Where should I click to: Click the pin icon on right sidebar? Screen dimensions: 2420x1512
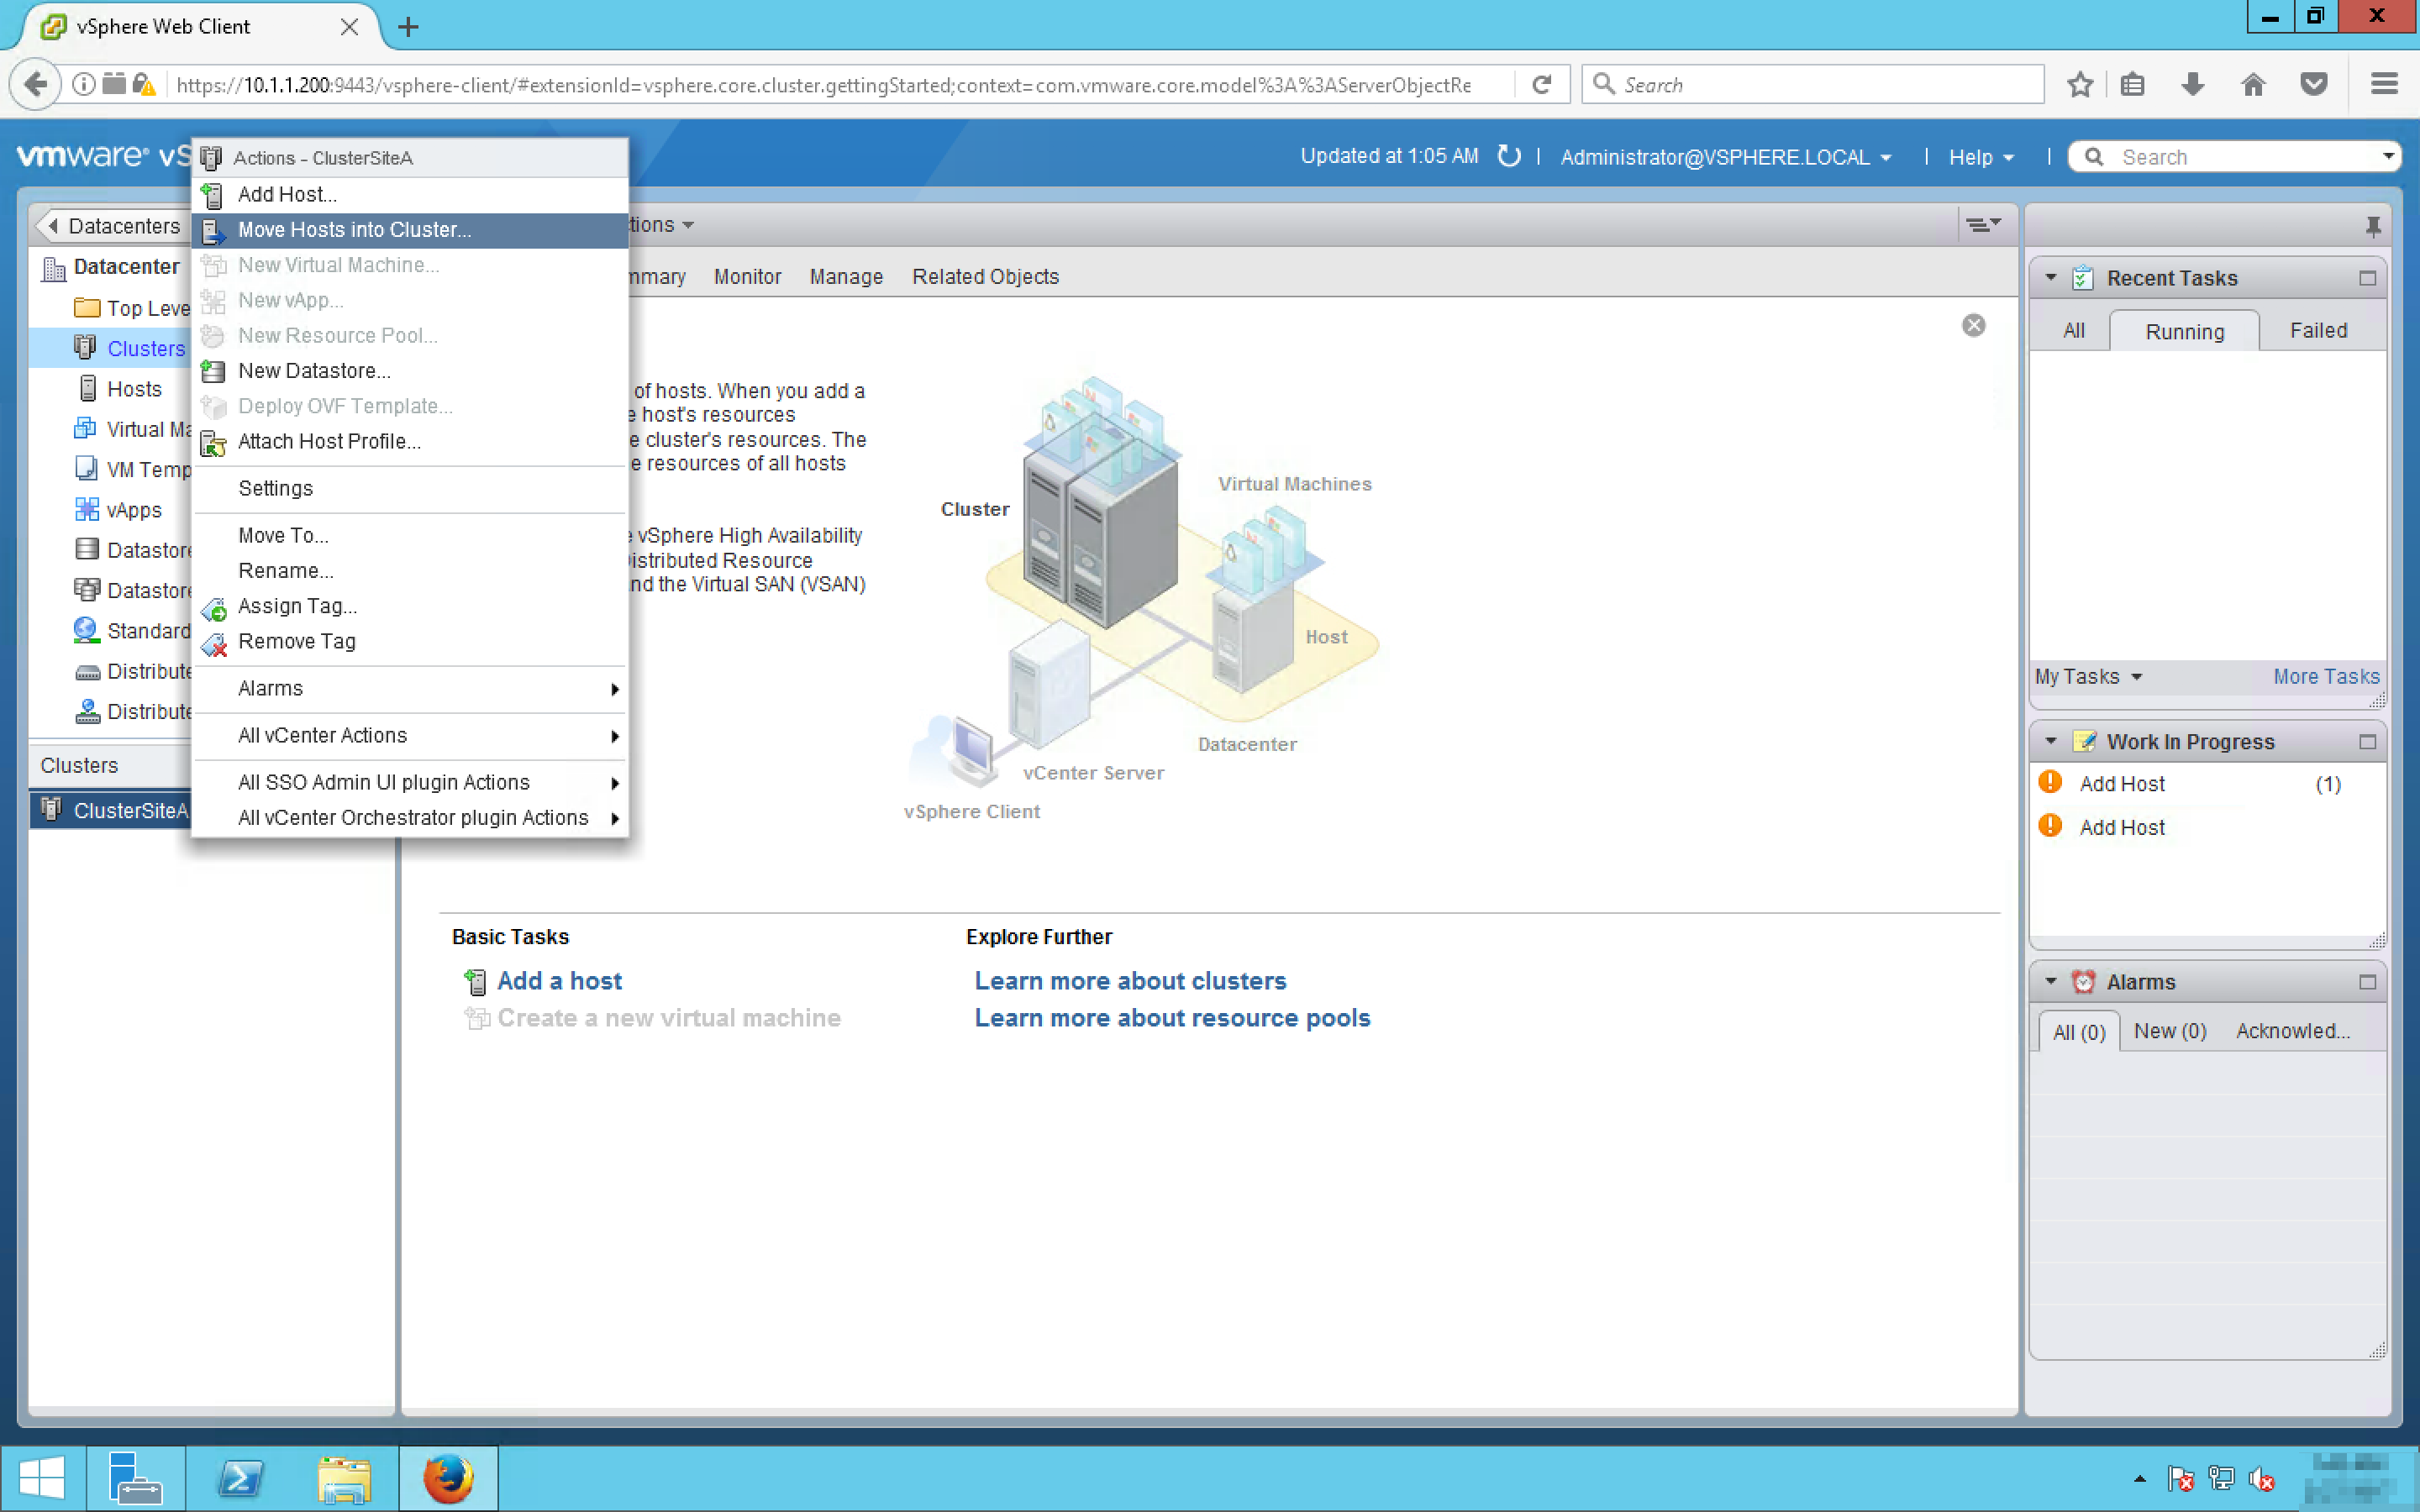pos(2372,226)
